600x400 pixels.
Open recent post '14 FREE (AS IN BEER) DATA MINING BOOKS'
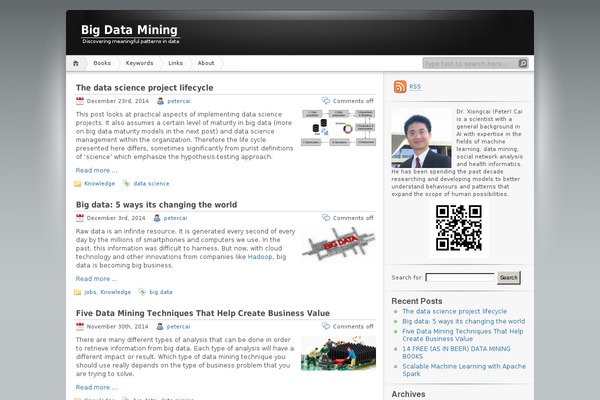pyautogui.click(x=456, y=353)
